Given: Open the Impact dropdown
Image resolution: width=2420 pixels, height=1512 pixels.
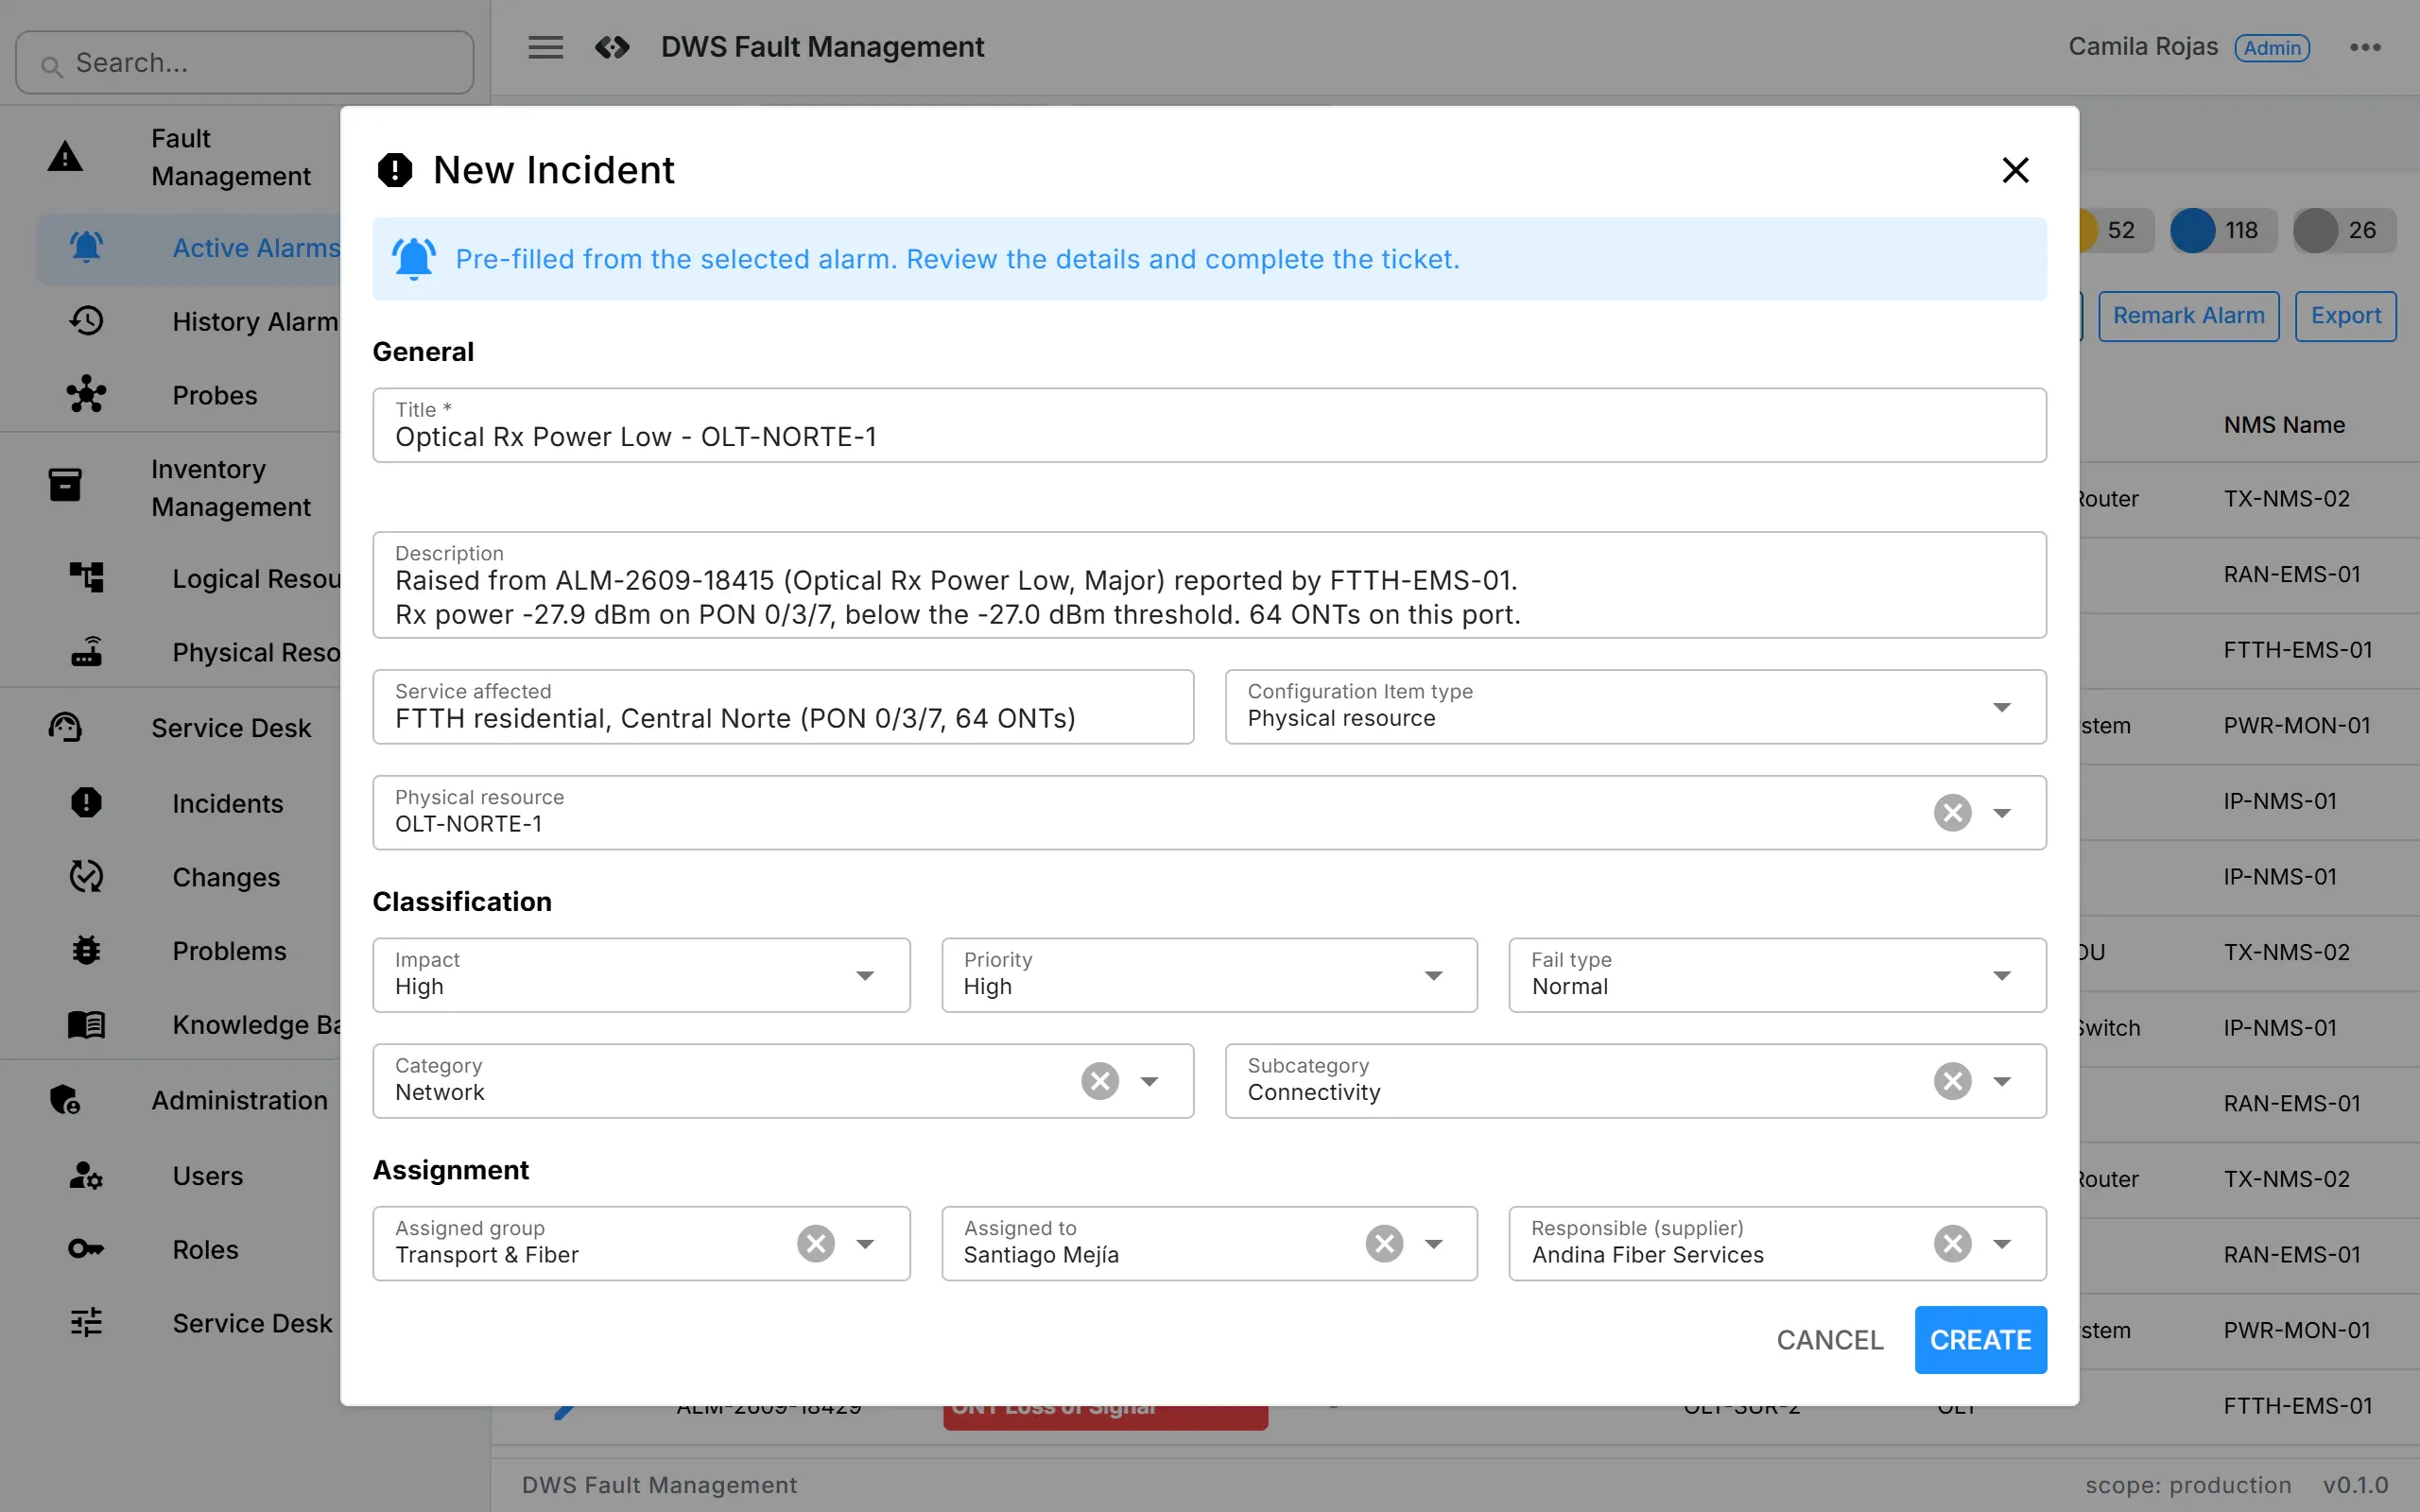Looking at the screenshot, I should point(641,975).
